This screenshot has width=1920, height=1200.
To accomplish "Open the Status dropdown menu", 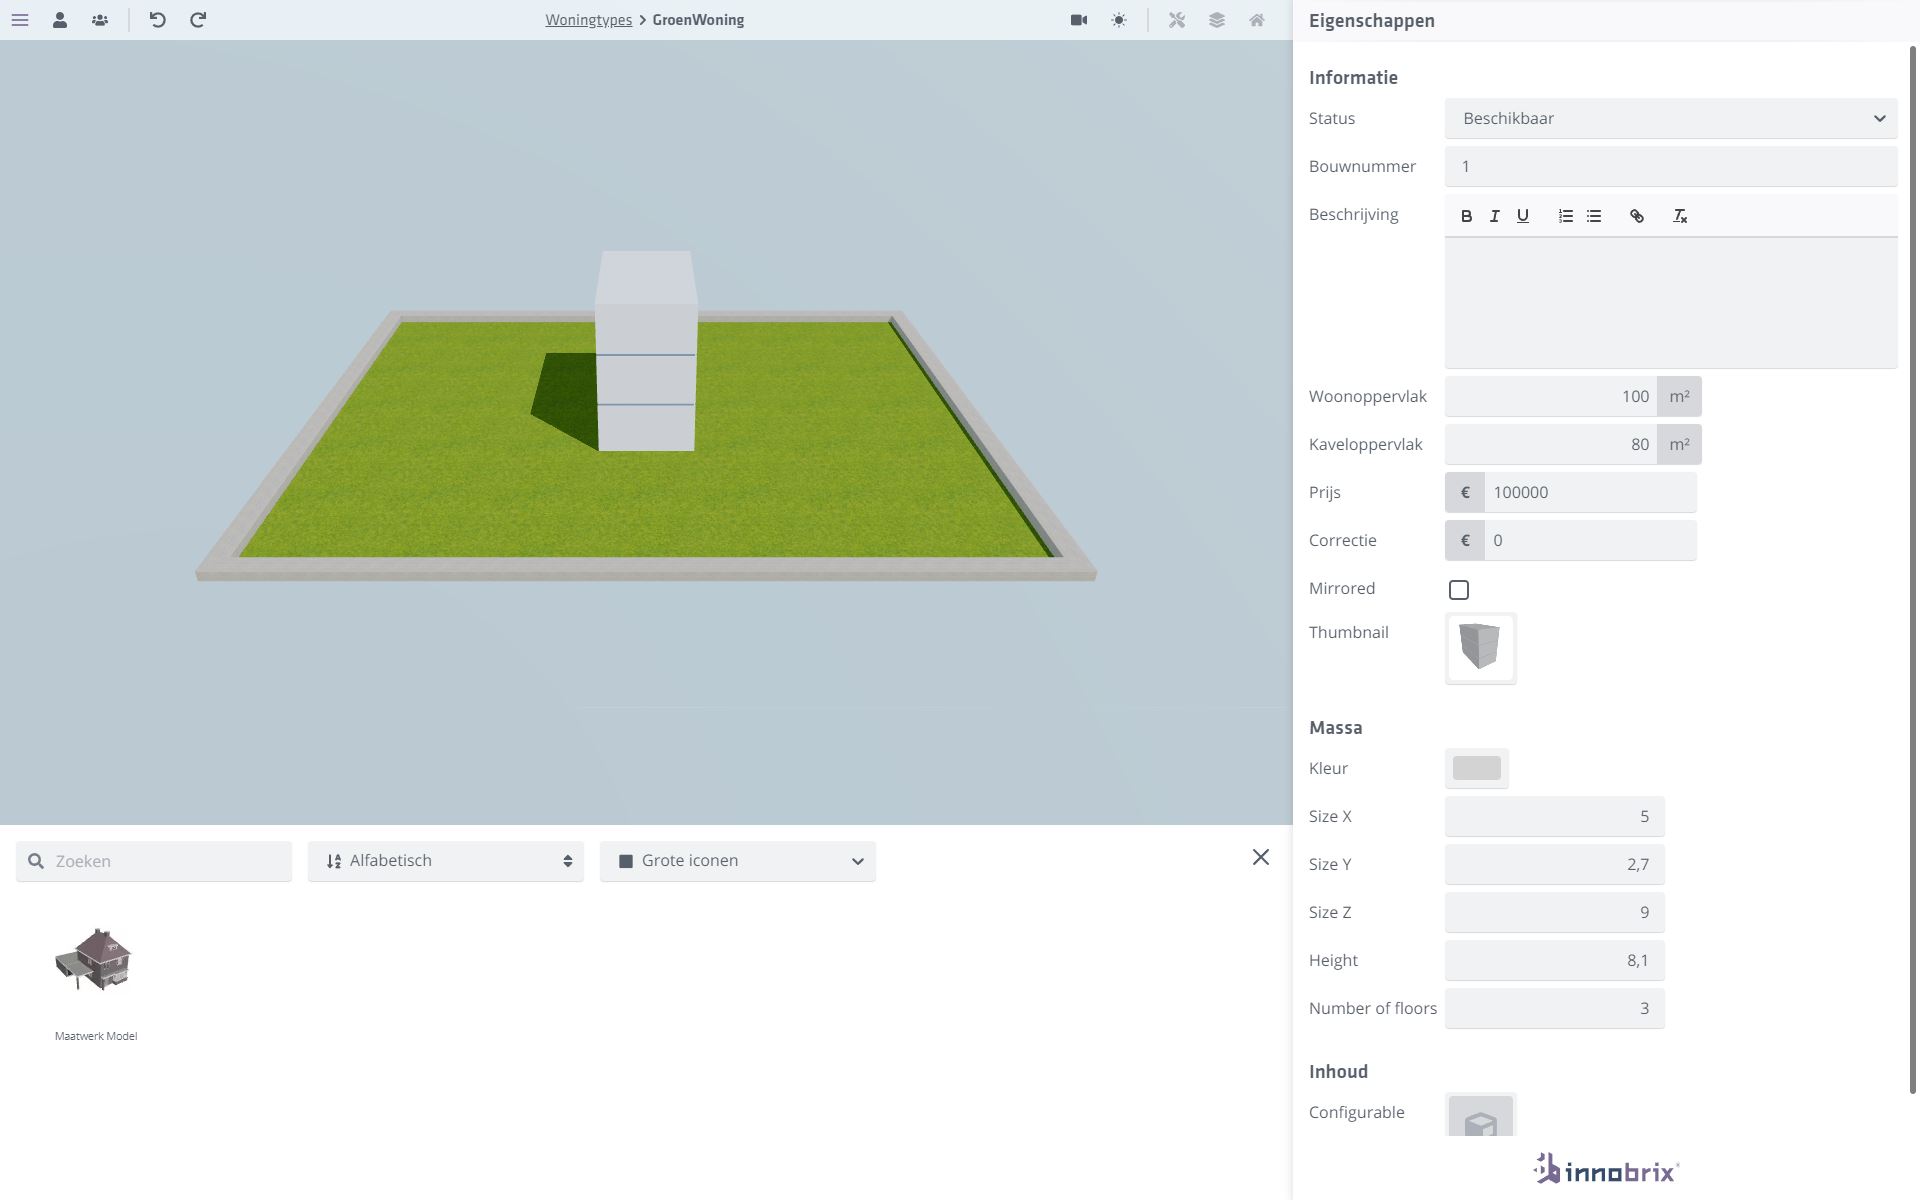I will (1670, 118).
